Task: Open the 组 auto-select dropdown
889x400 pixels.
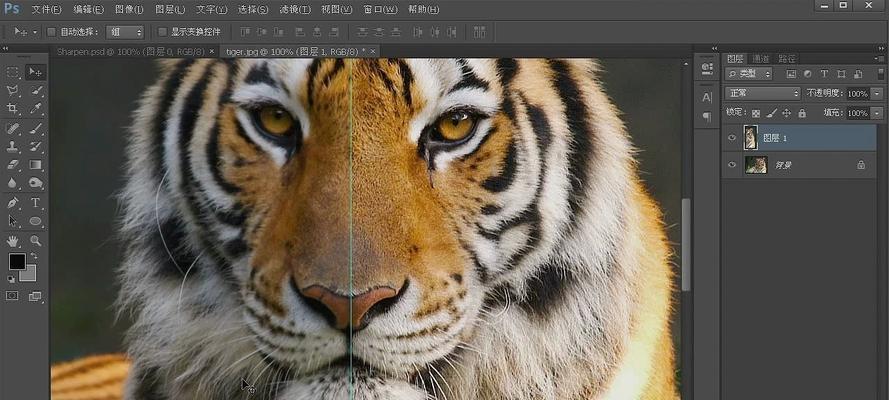Action: 125,32
